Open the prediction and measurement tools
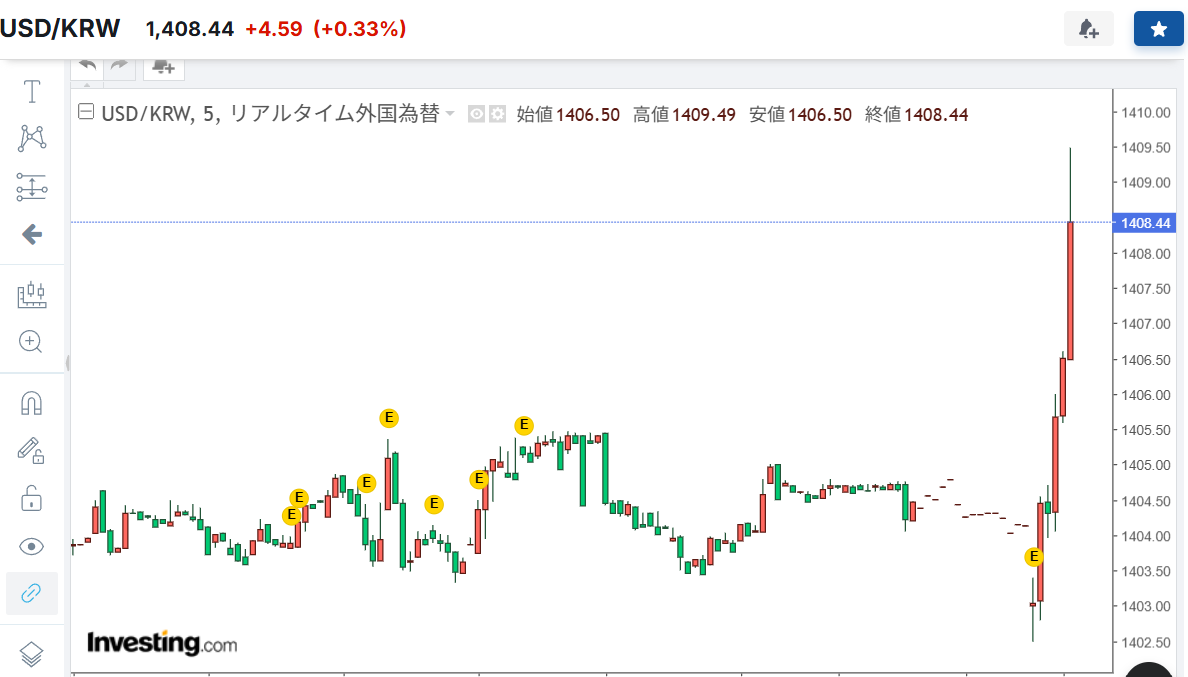Viewport: 1188px width, 677px height. [x=32, y=186]
